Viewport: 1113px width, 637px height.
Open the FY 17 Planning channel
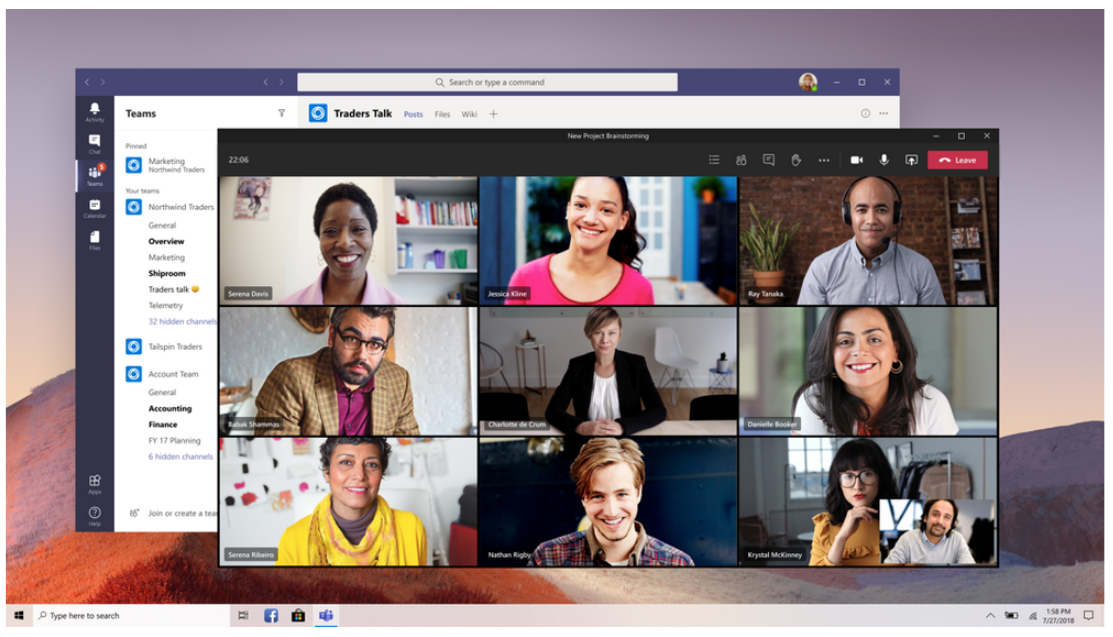(175, 440)
